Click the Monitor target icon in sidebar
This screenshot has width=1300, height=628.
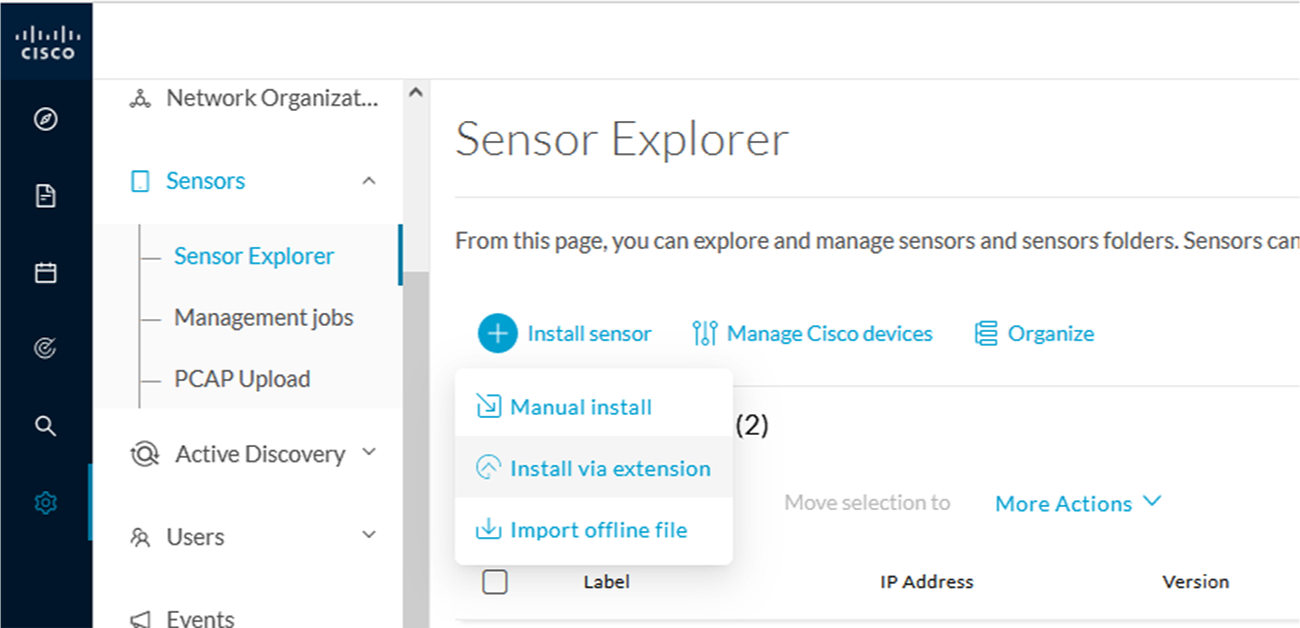pyautogui.click(x=46, y=348)
